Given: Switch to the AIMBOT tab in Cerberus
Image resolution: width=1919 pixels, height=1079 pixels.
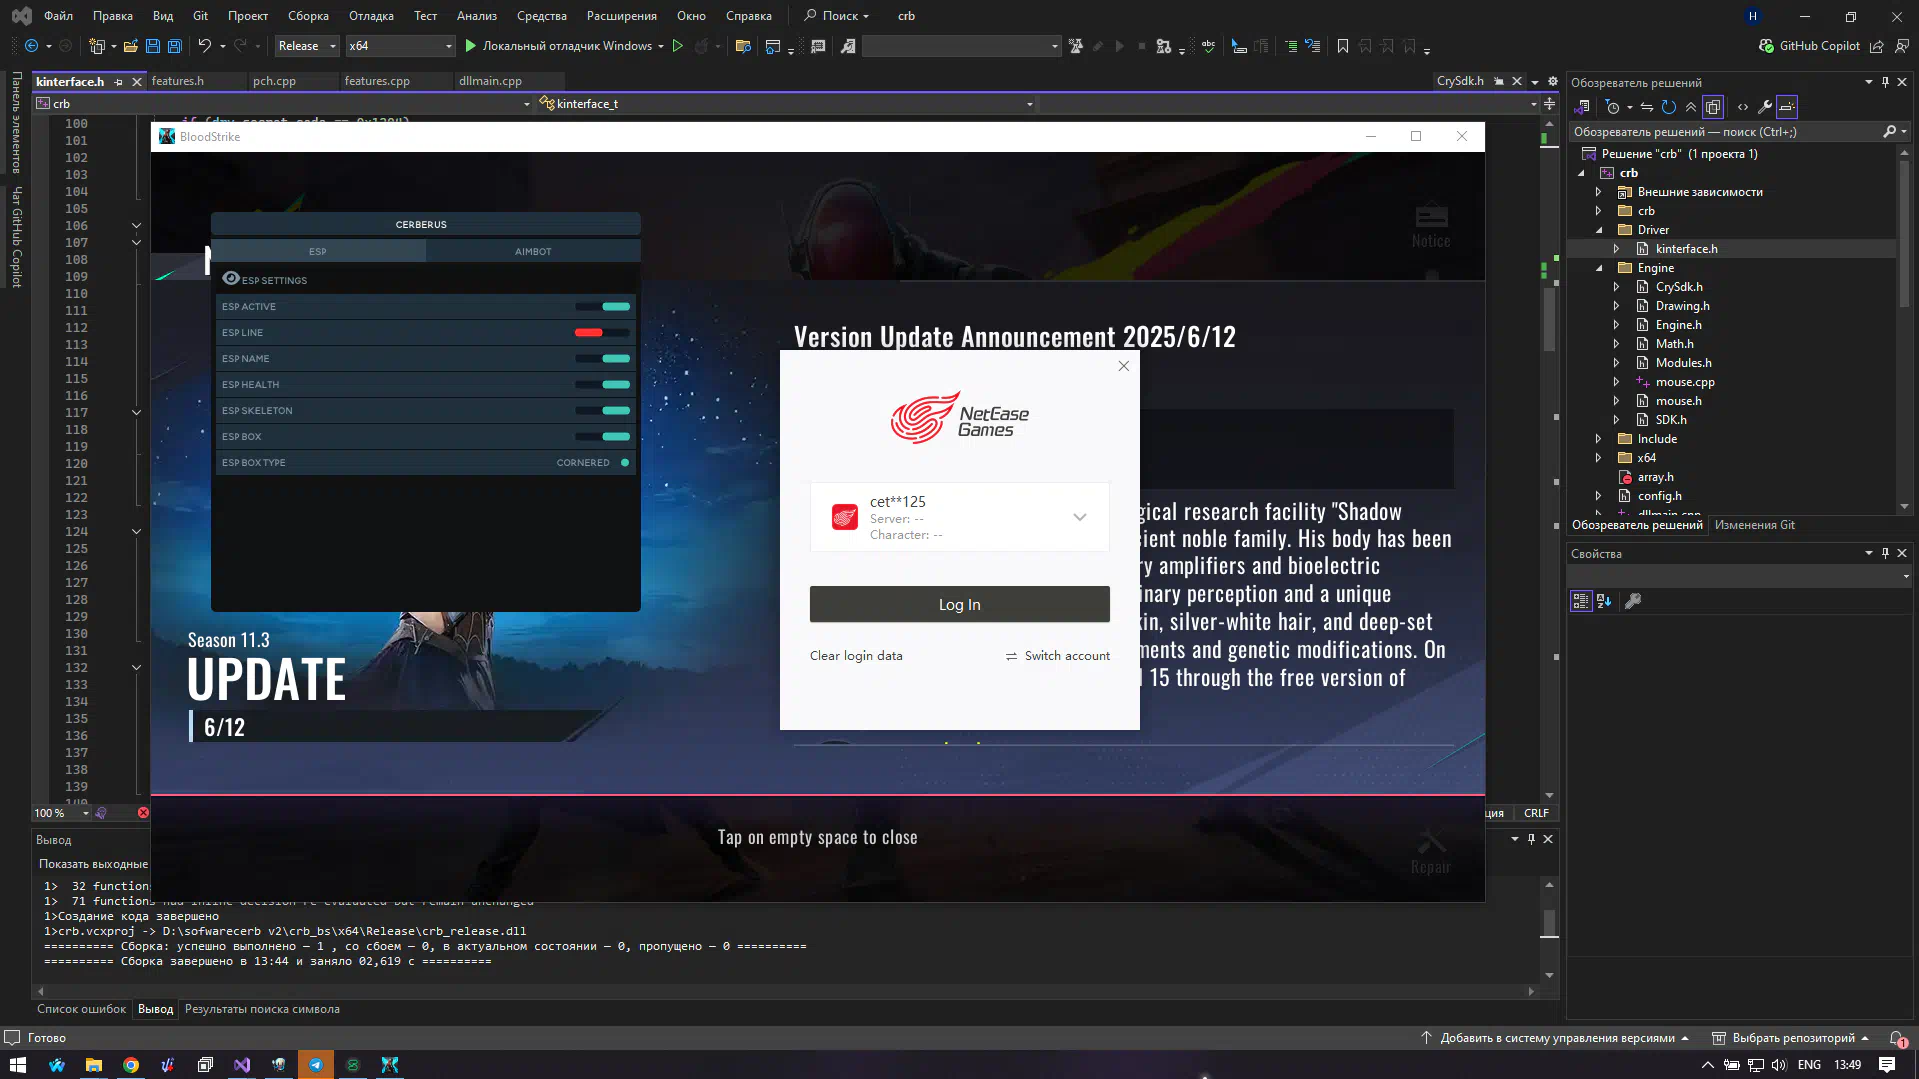Looking at the screenshot, I should 533,252.
